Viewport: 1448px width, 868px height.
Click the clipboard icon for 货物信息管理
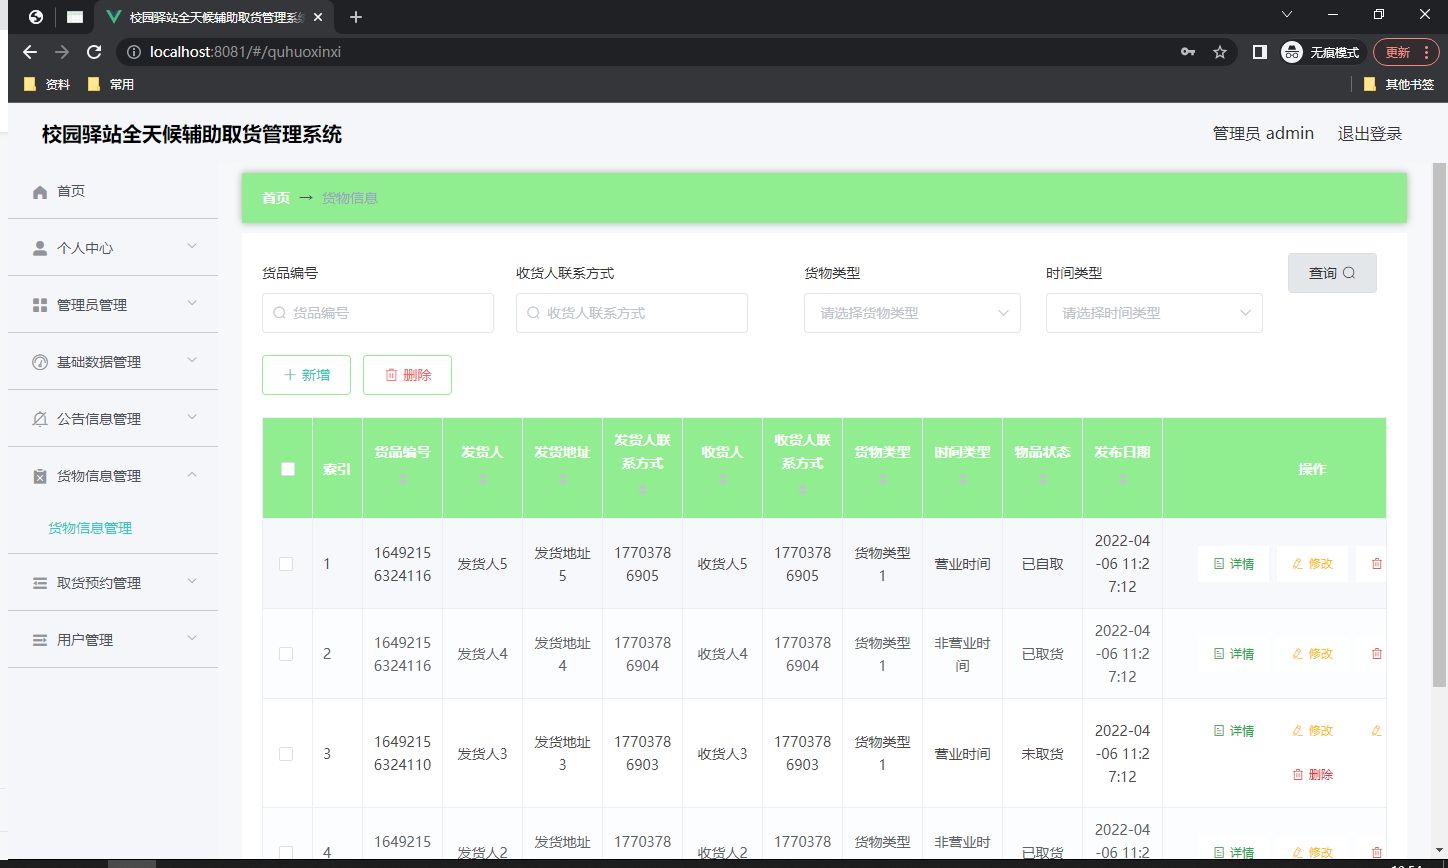point(40,476)
